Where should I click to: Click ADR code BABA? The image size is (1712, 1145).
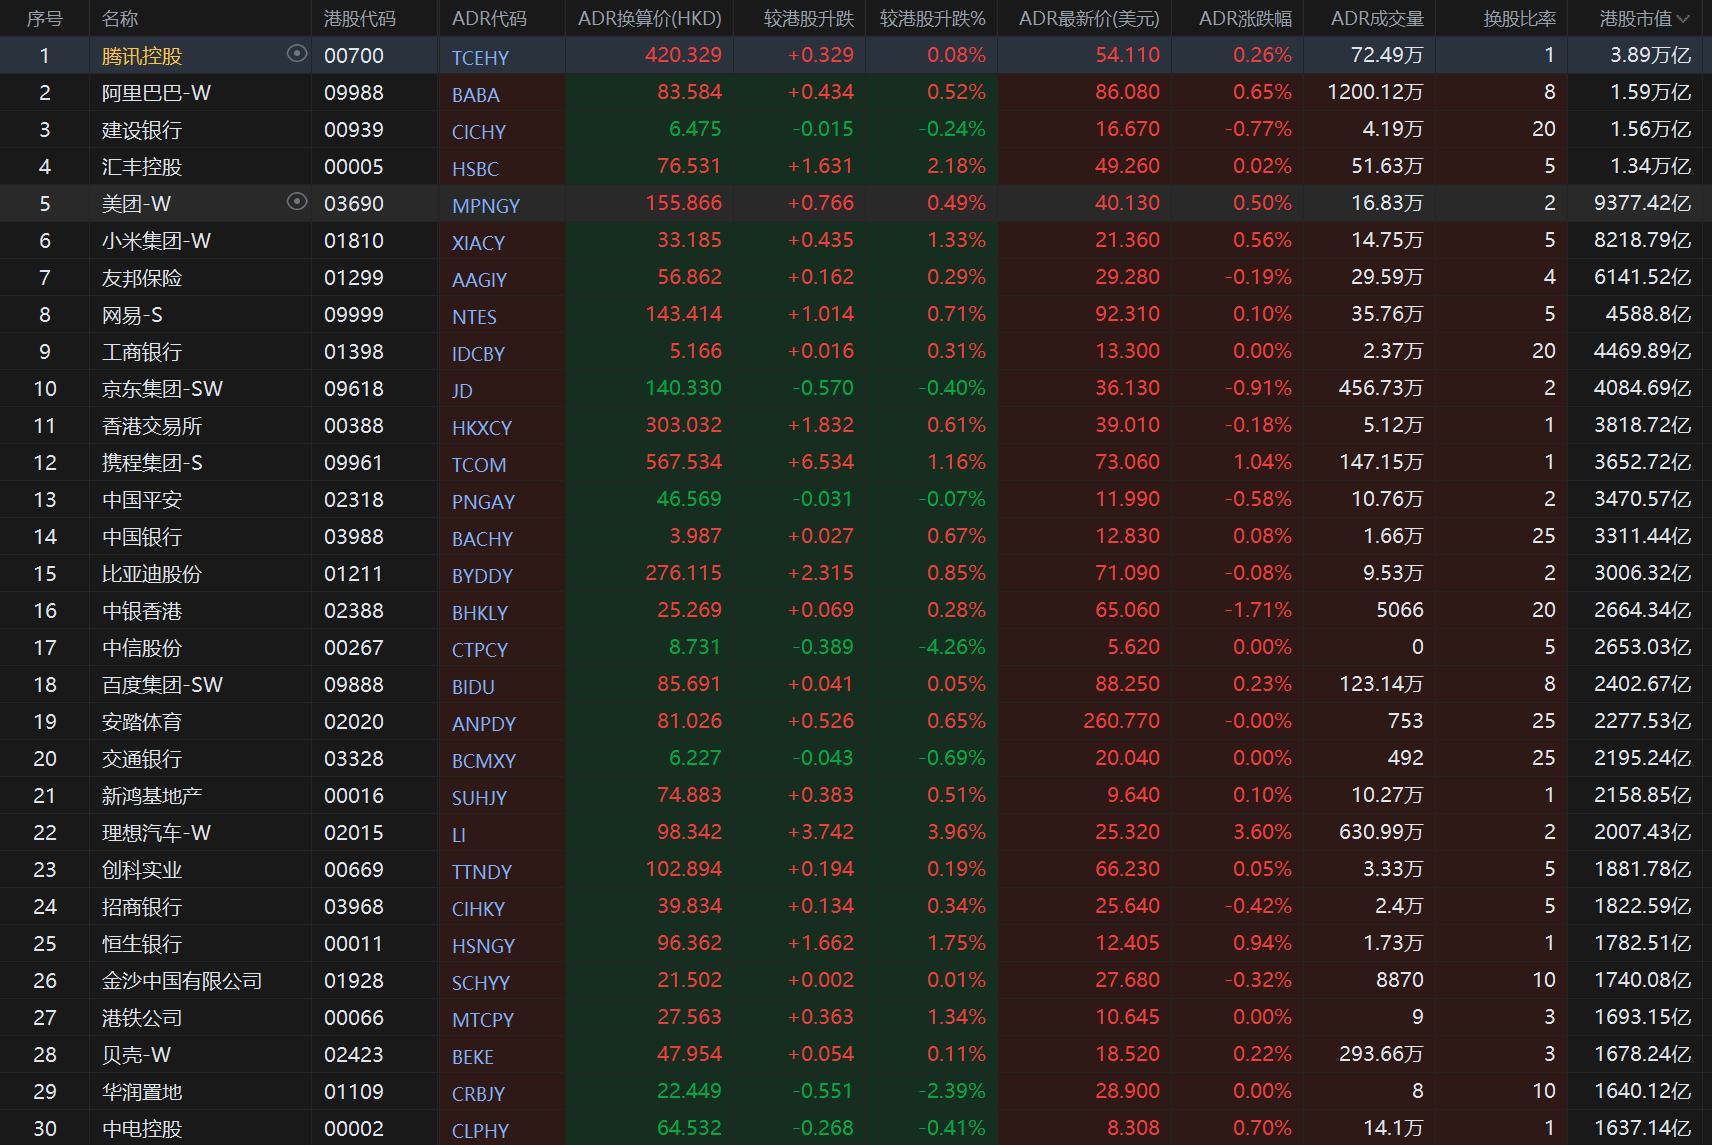(x=475, y=95)
